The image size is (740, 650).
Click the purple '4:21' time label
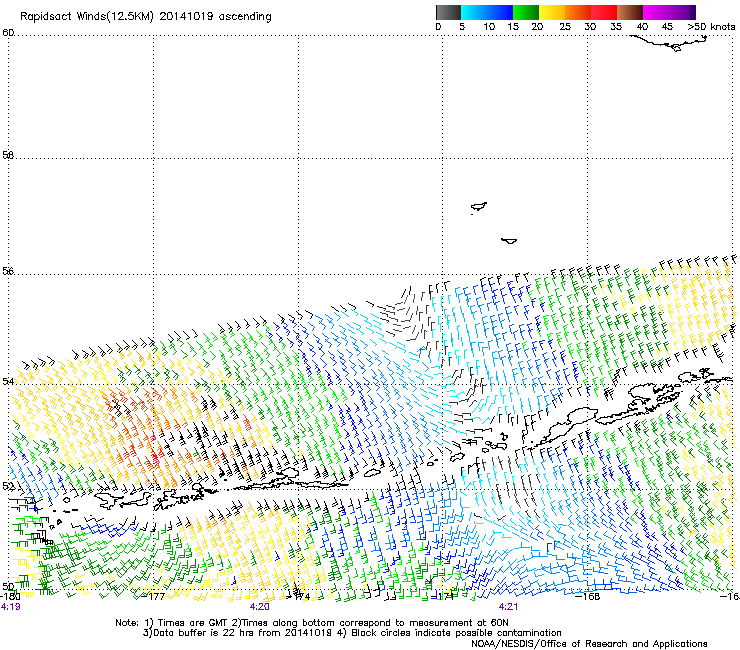pos(508,607)
